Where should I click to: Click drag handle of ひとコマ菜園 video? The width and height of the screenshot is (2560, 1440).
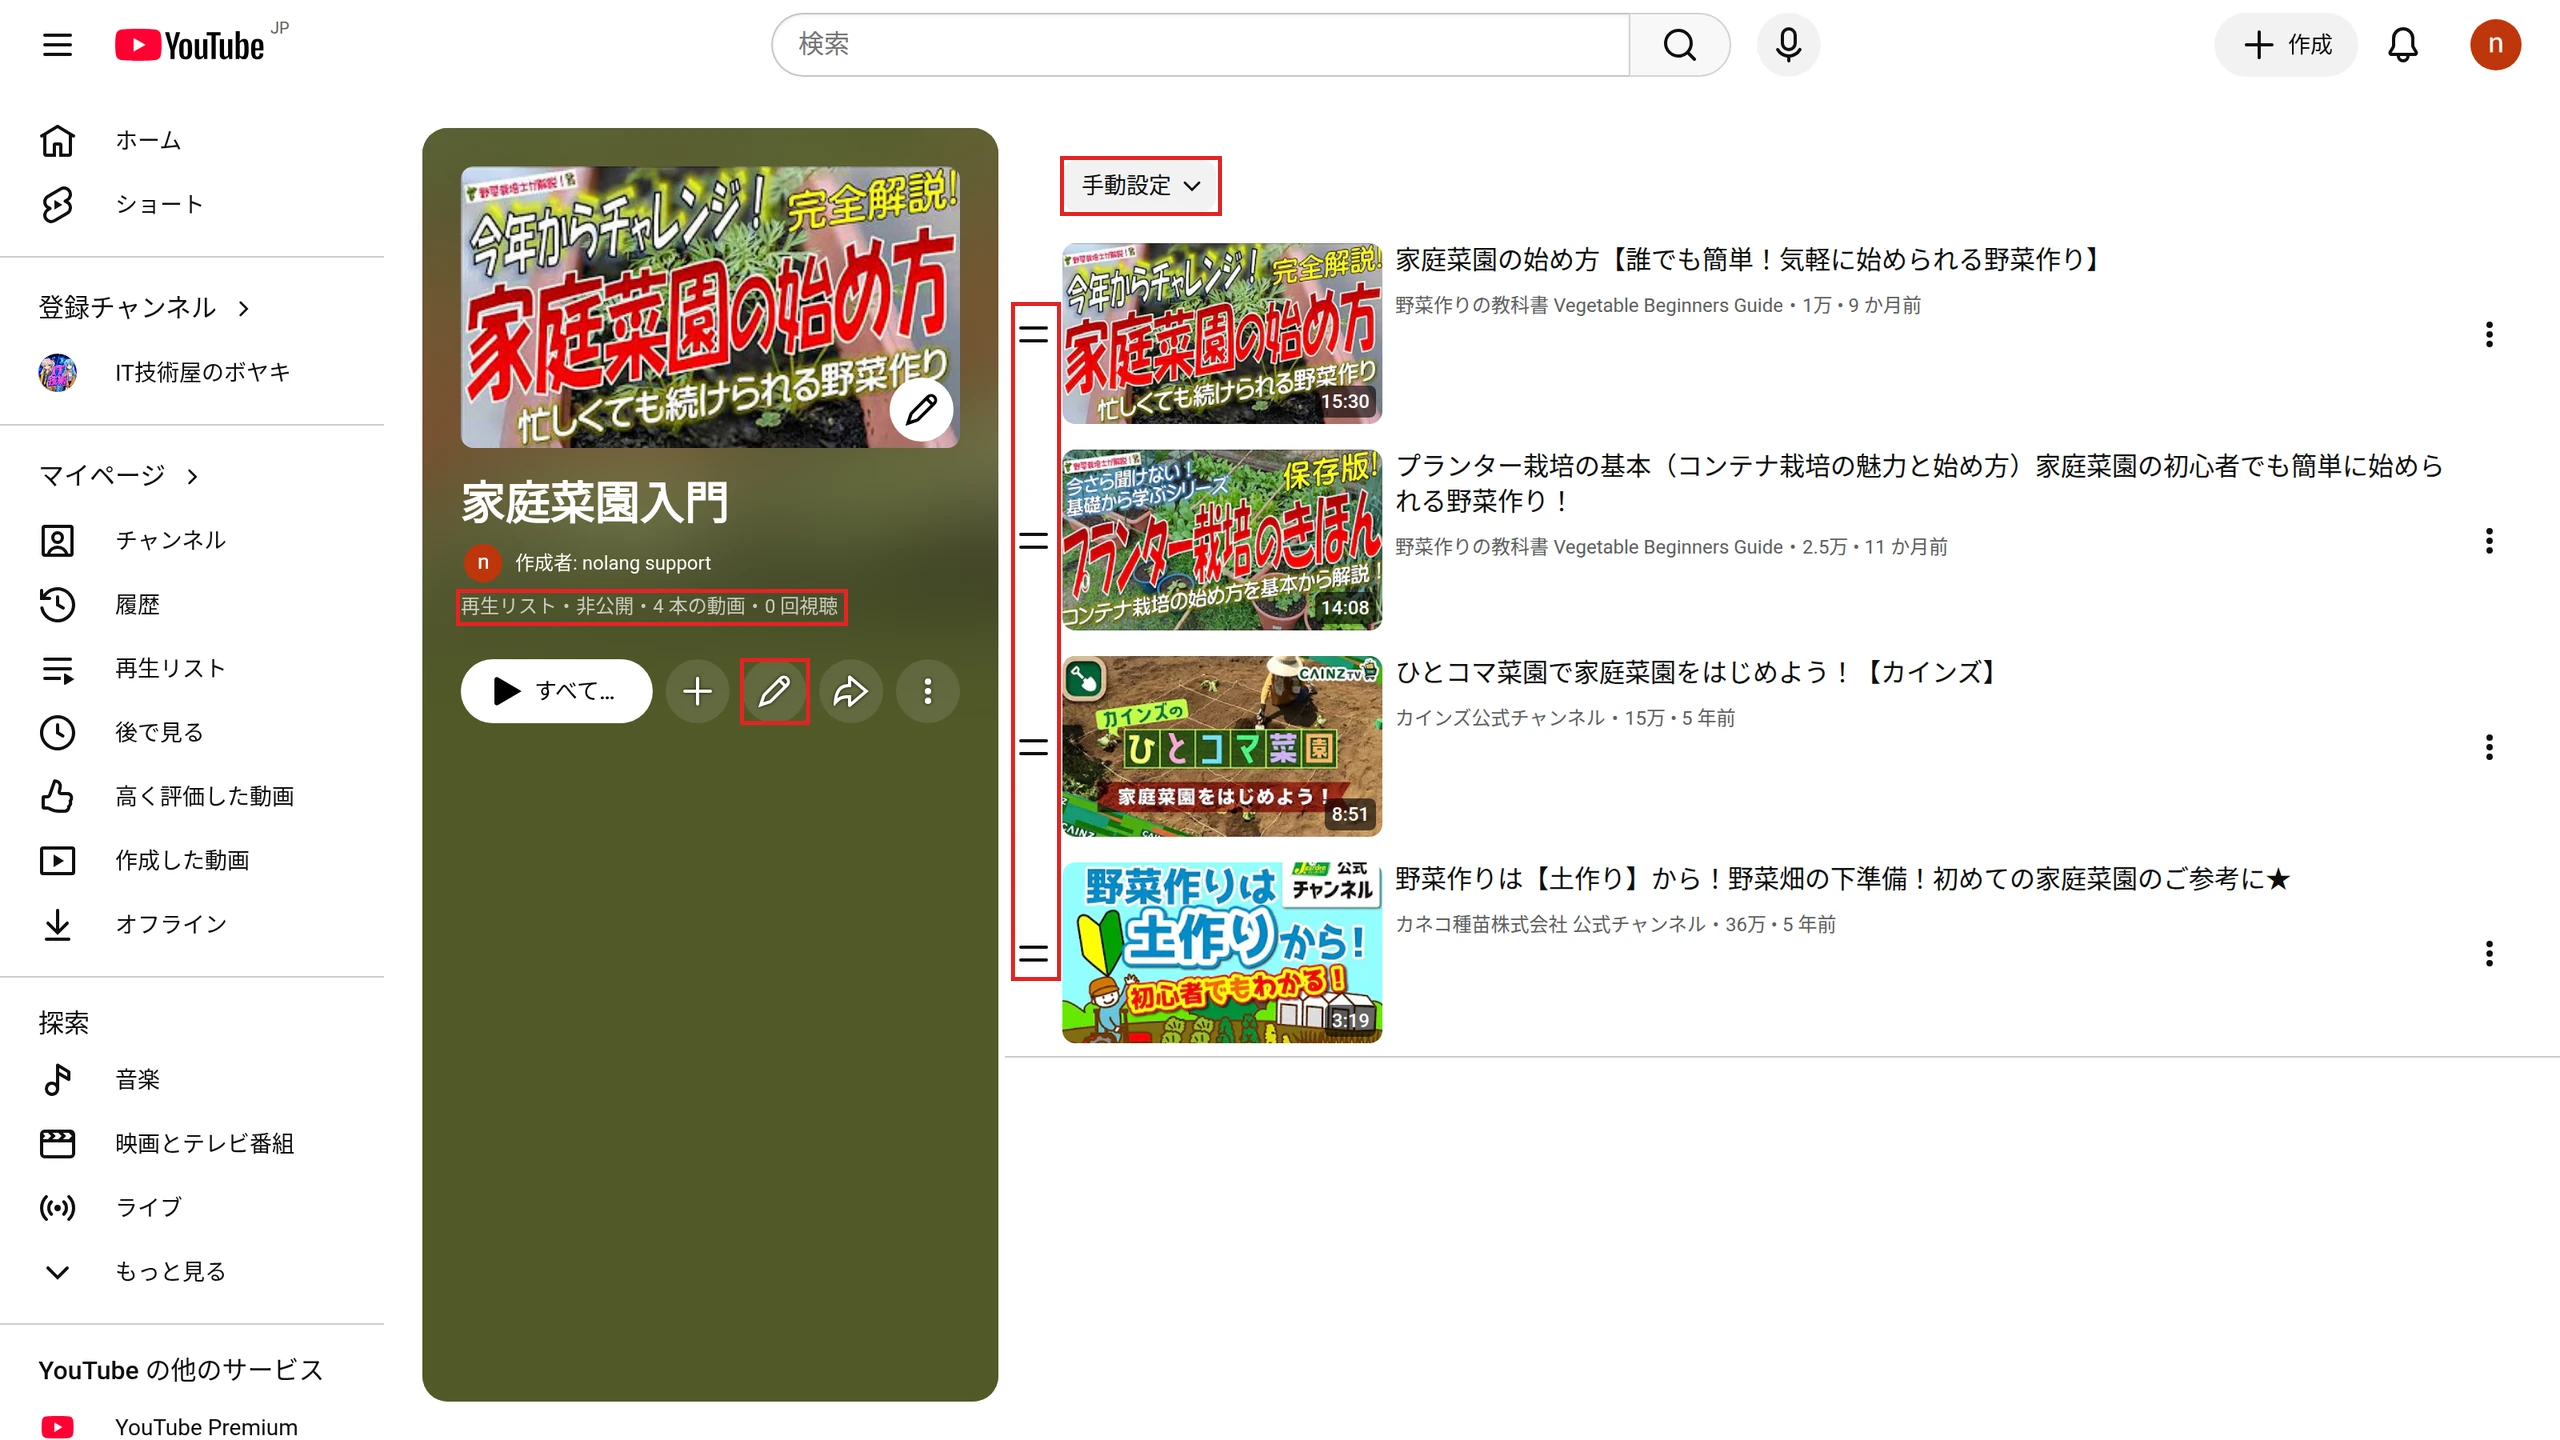pyautogui.click(x=1033, y=747)
